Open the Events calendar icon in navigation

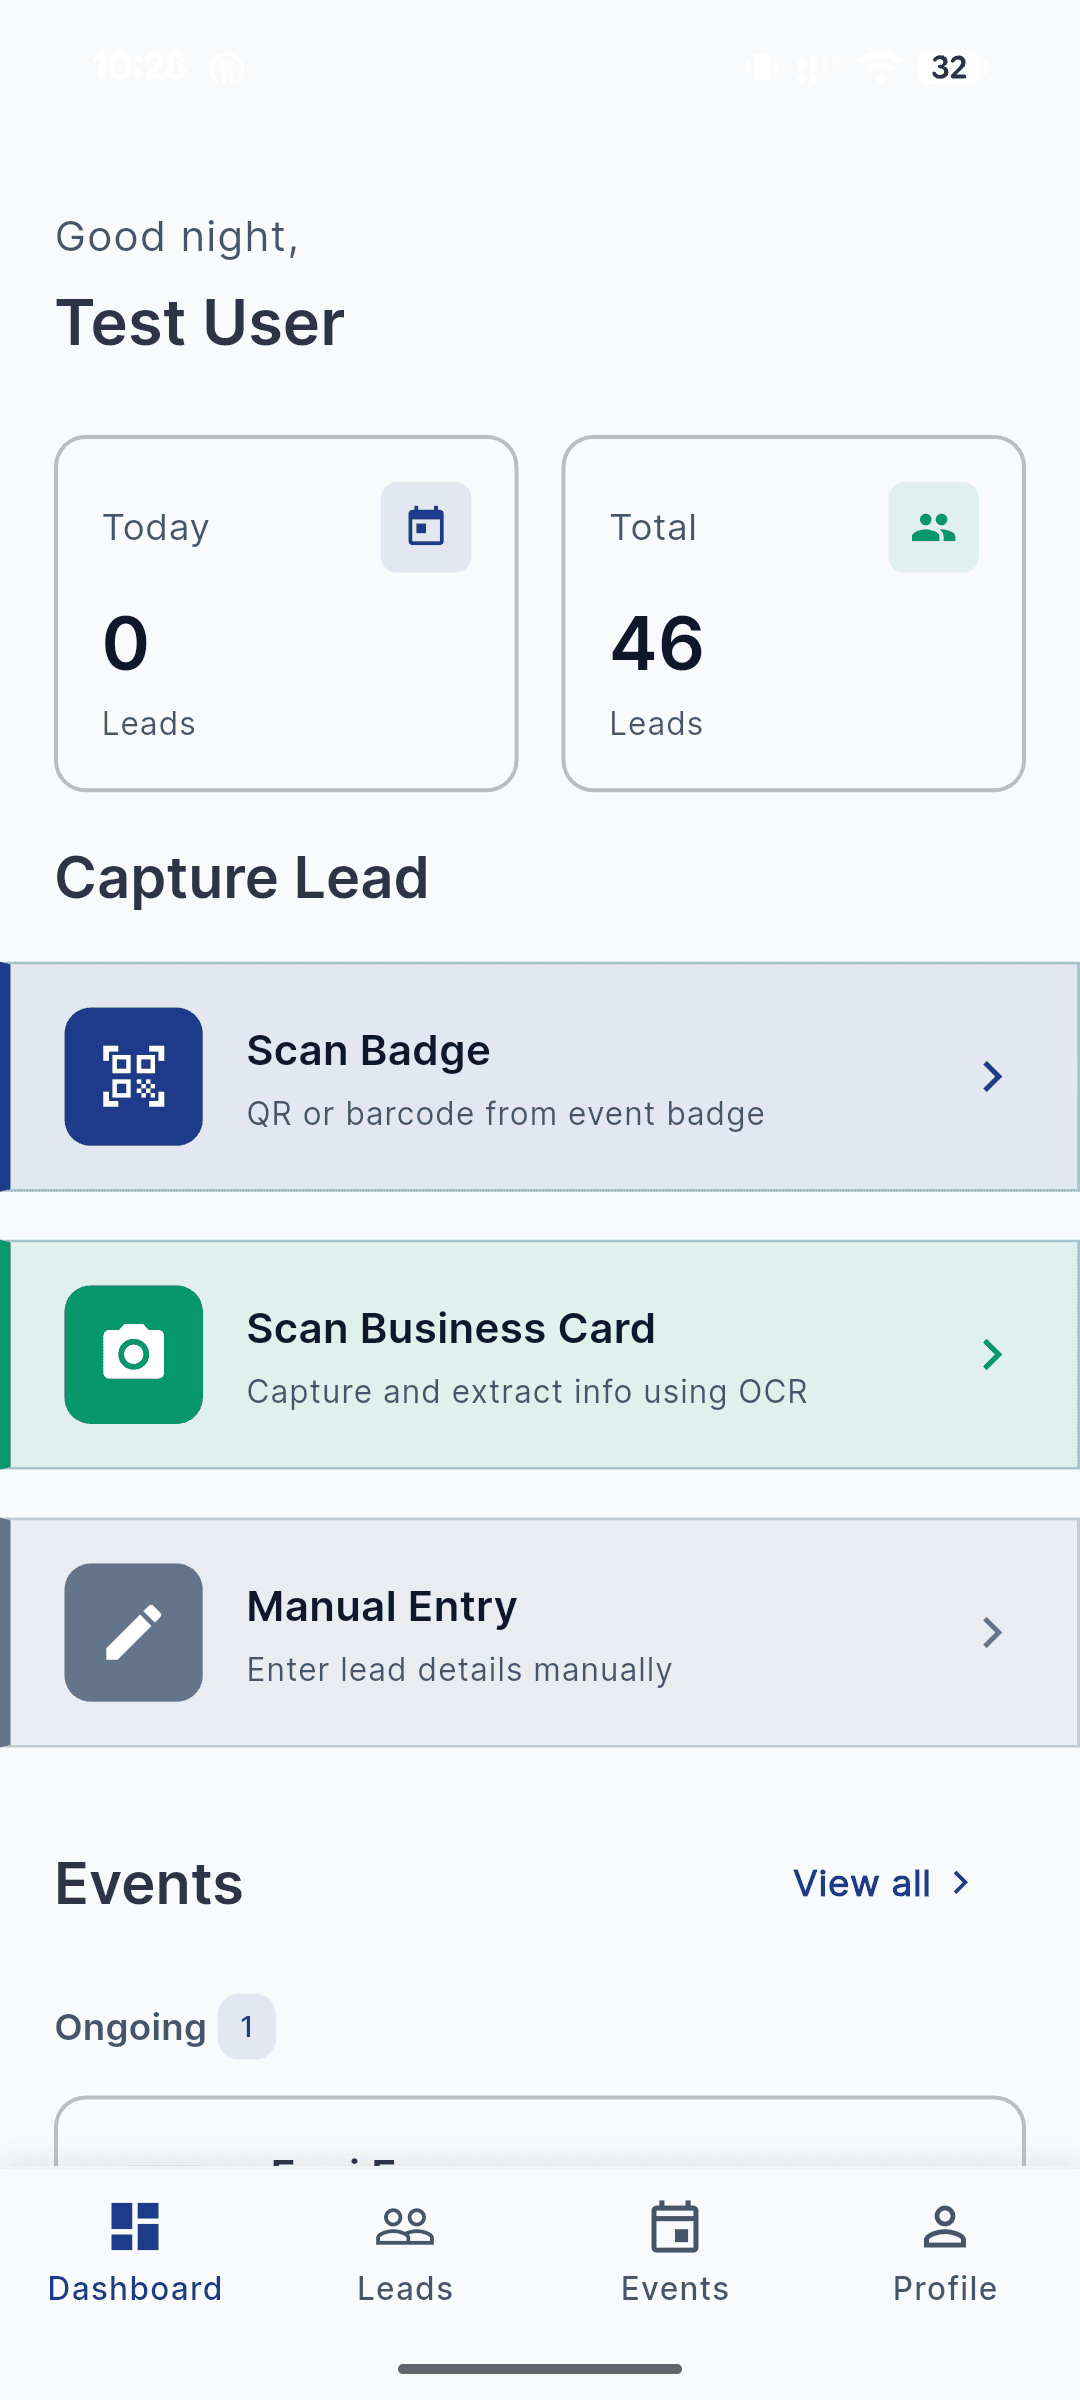tap(674, 2228)
